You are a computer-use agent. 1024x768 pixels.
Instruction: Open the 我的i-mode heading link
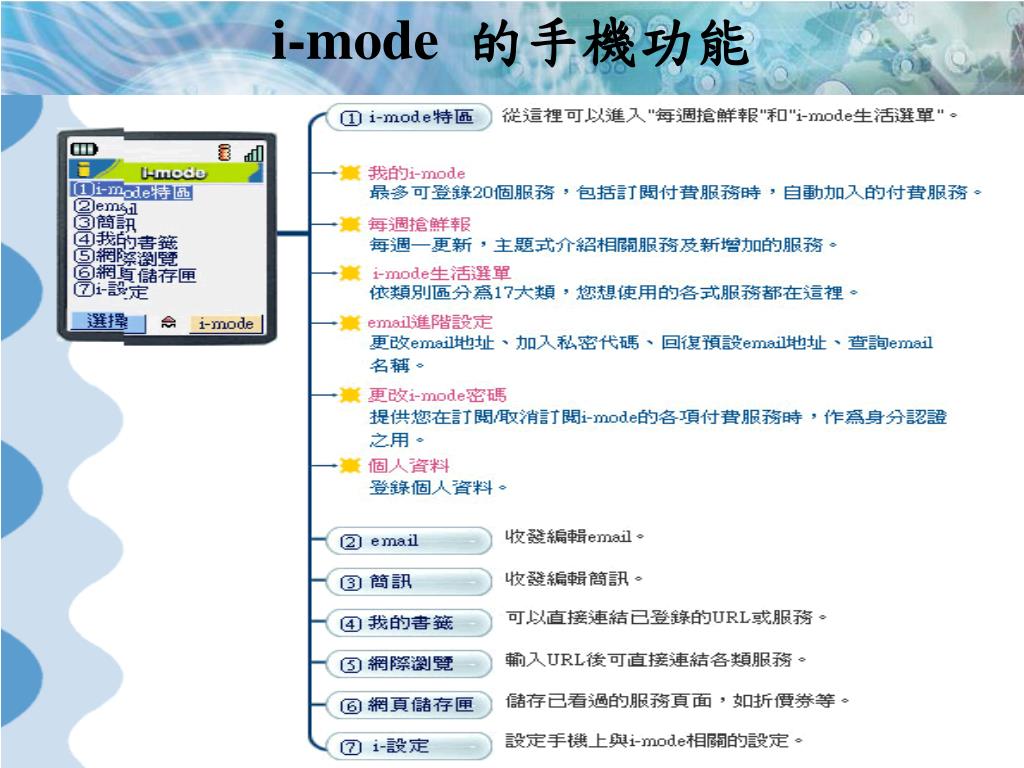coord(417,173)
